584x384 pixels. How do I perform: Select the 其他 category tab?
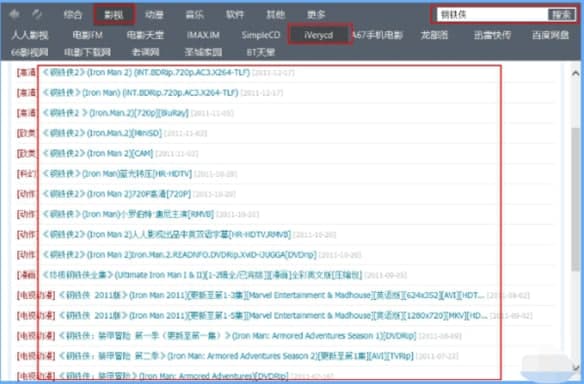click(x=276, y=15)
